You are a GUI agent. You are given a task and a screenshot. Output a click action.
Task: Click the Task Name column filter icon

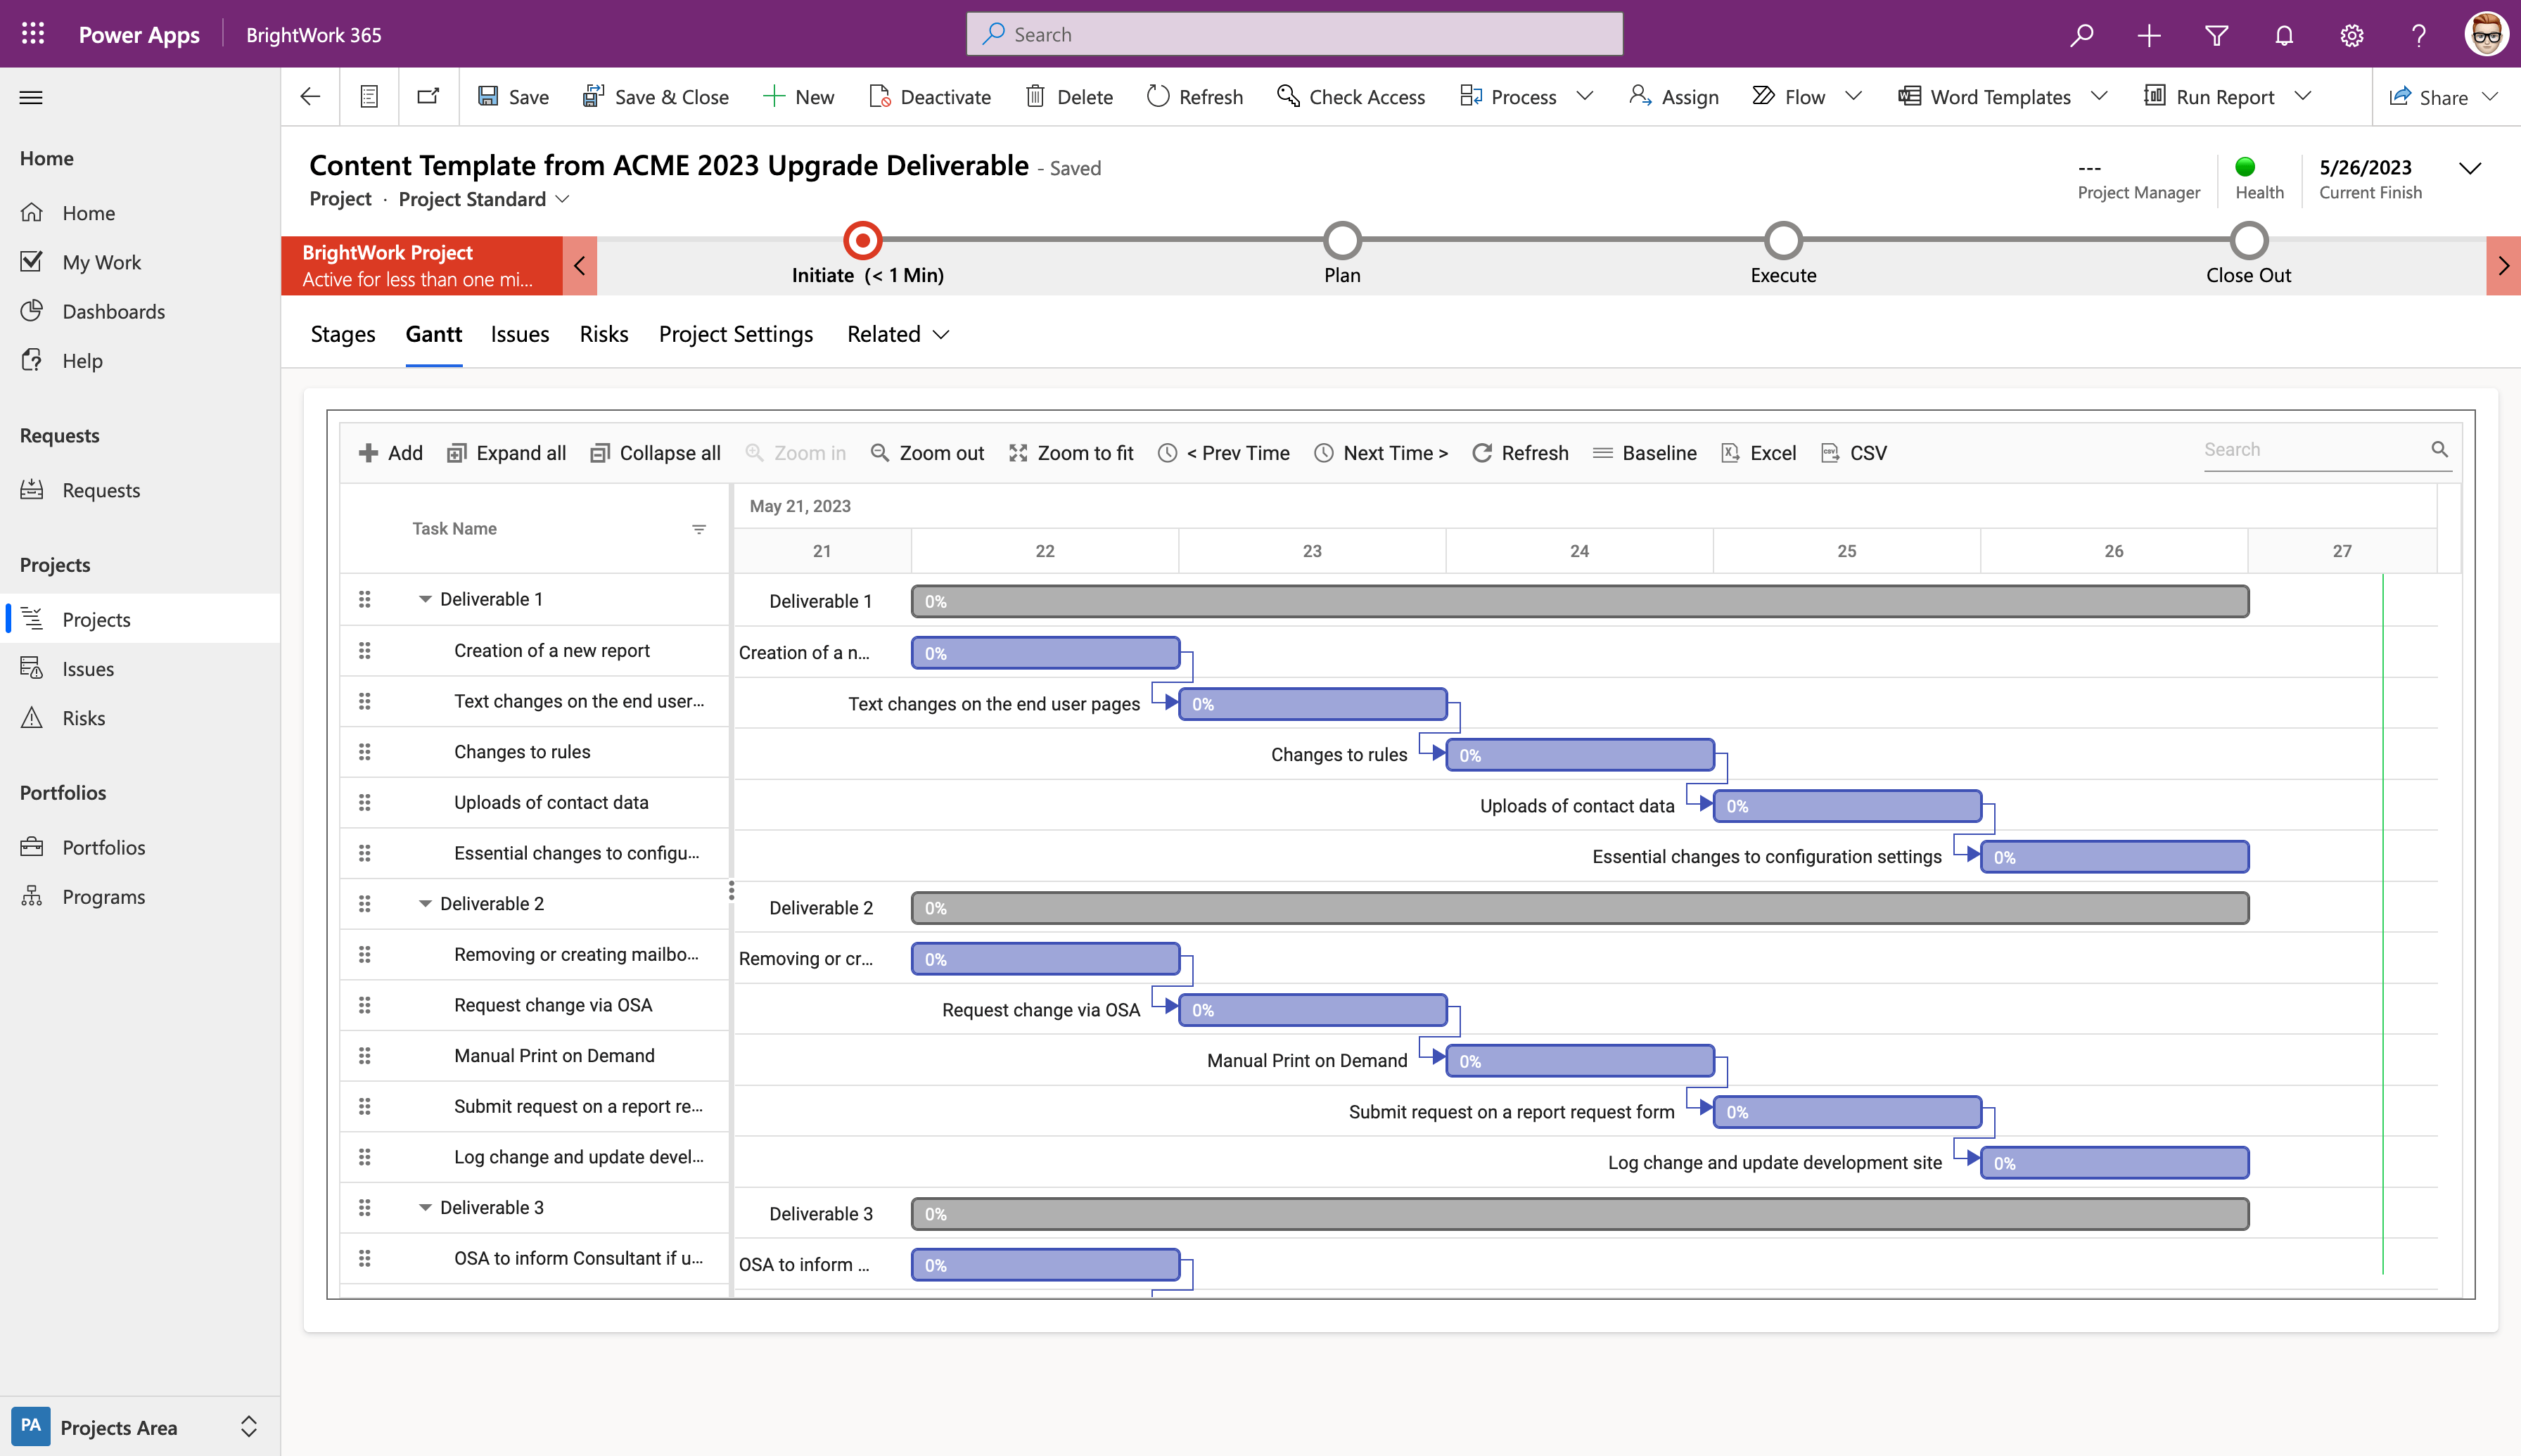pos(699,529)
